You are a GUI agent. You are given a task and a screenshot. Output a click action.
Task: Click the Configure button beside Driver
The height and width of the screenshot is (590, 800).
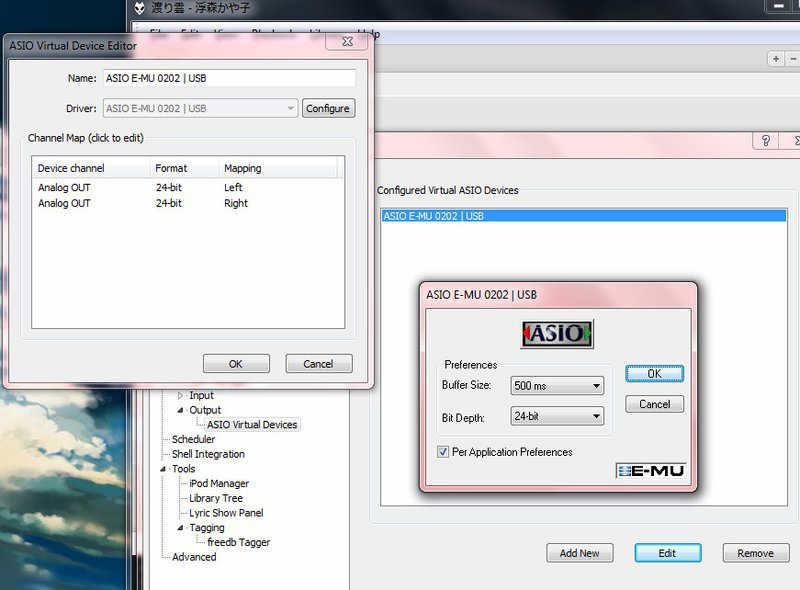[x=328, y=108]
